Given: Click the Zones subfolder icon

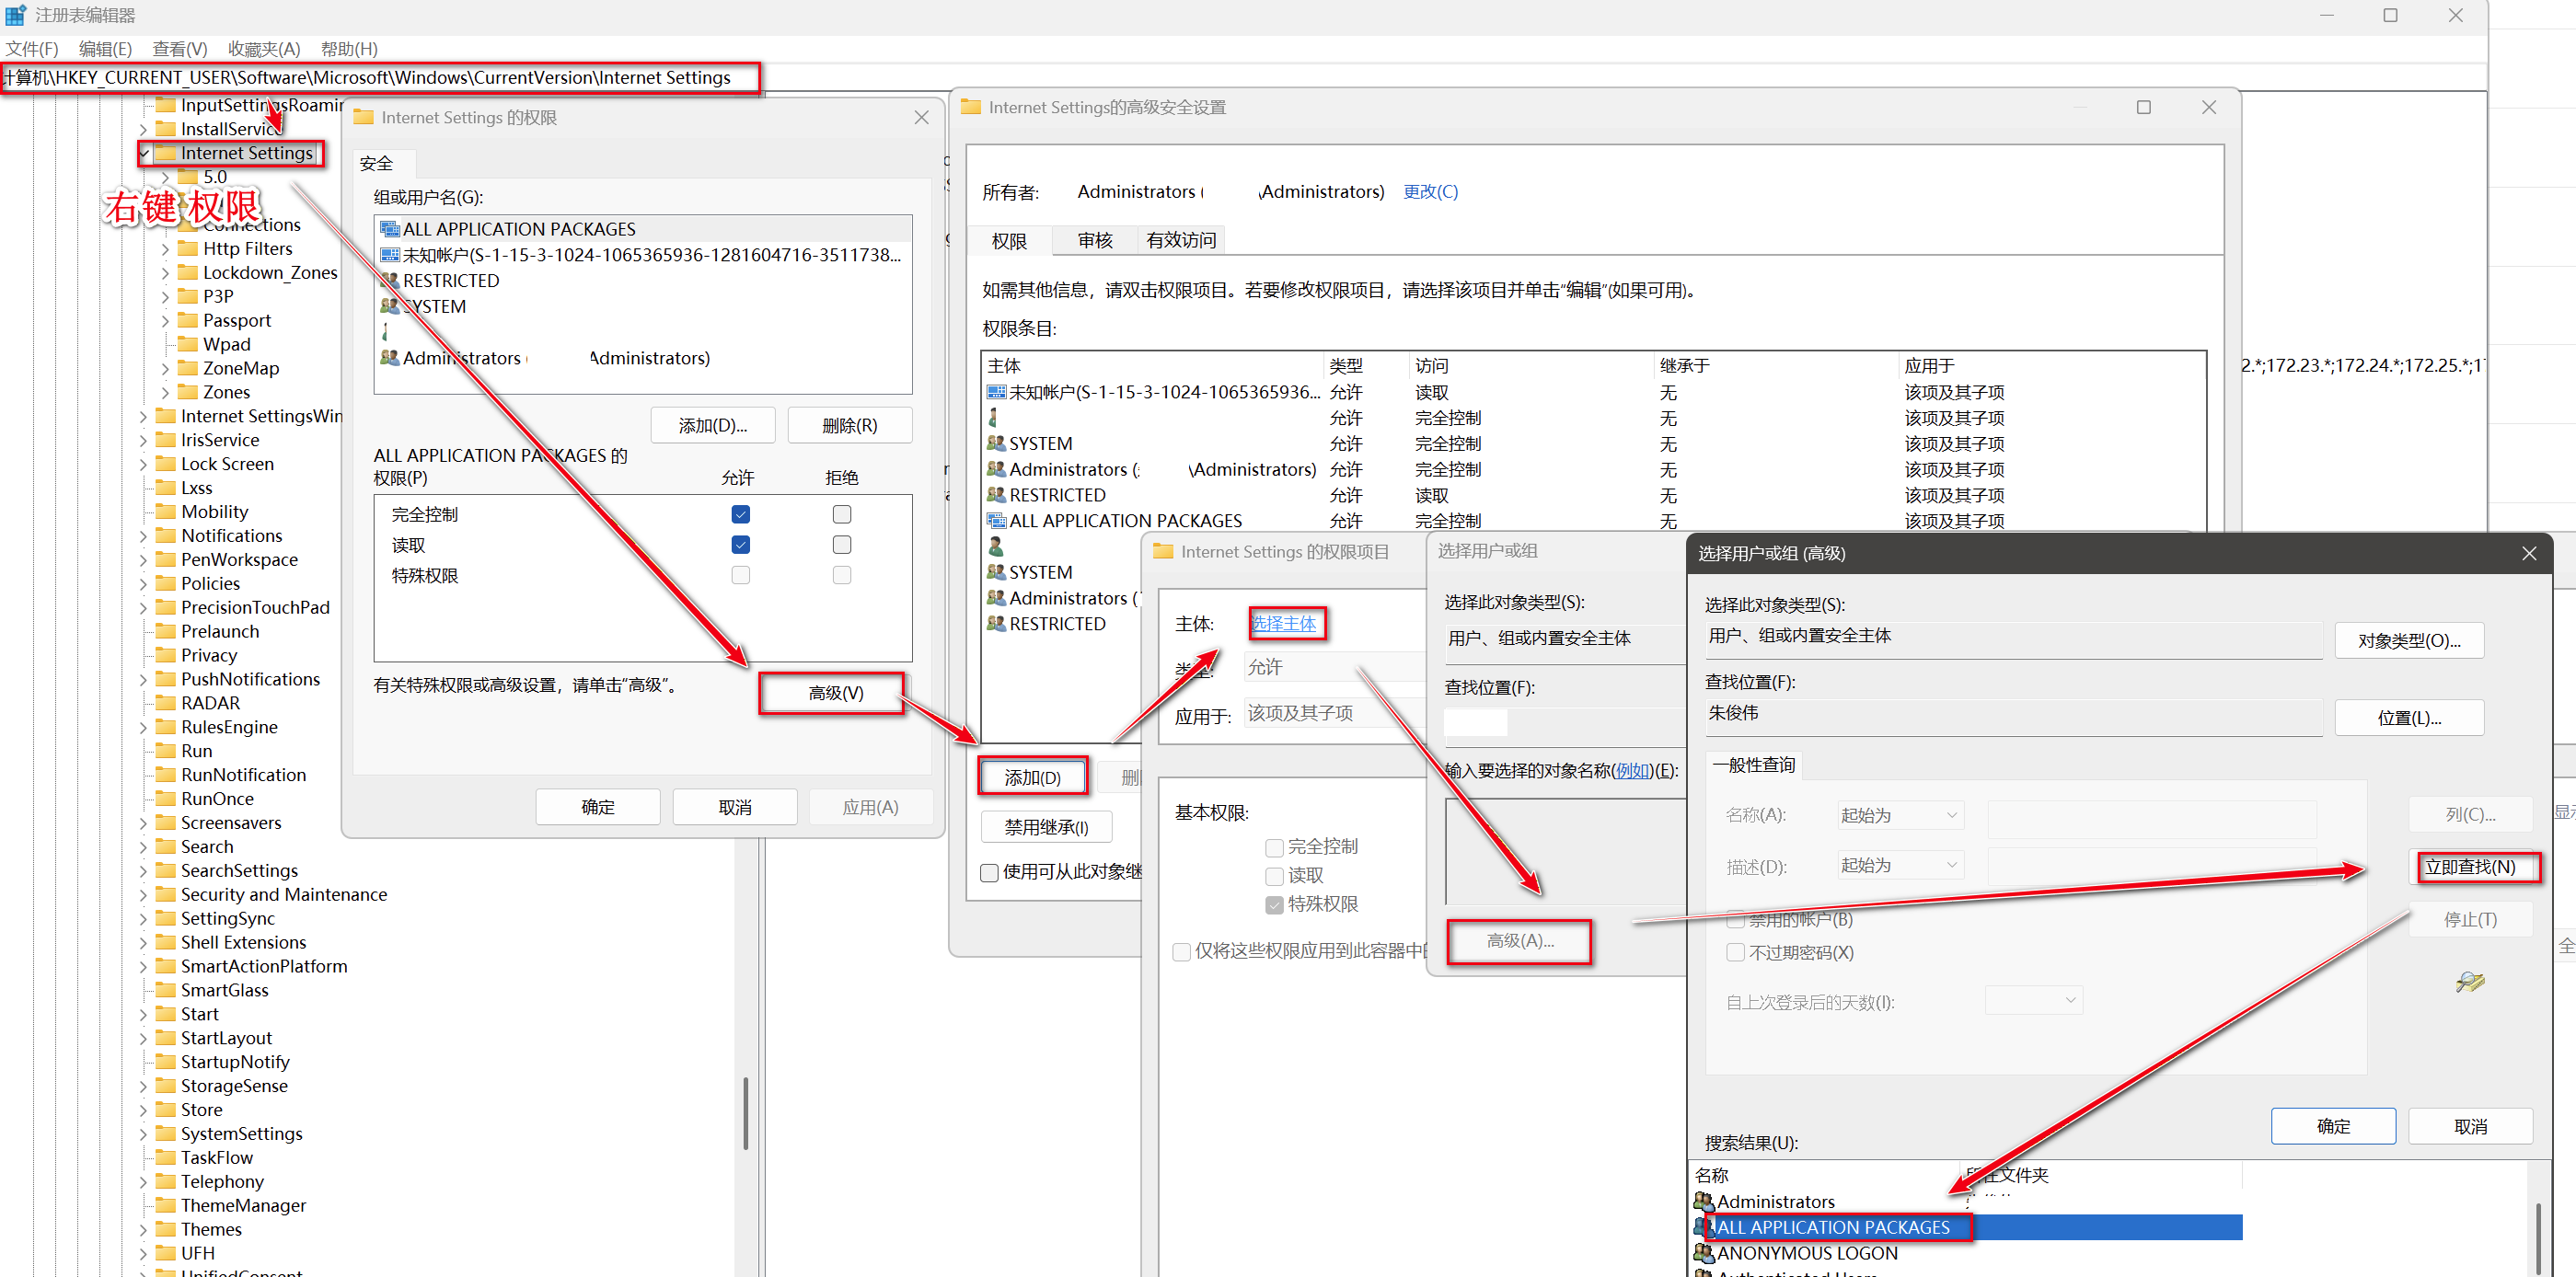Looking at the screenshot, I should [x=187, y=392].
